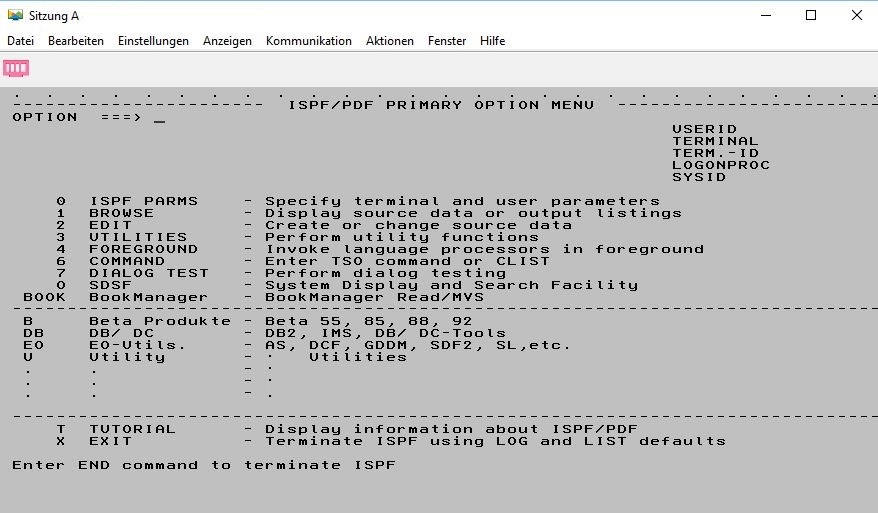Image resolution: width=878 pixels, height=513 pixels.
Task: Click the TUTORIAL option text
Action: click(133, 430)
